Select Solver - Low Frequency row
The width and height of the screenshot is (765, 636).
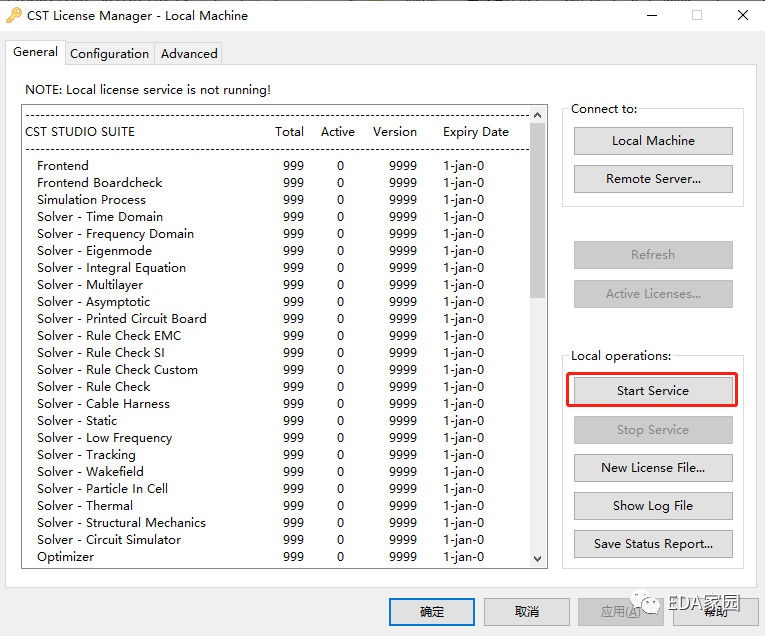tap(260, 438)
